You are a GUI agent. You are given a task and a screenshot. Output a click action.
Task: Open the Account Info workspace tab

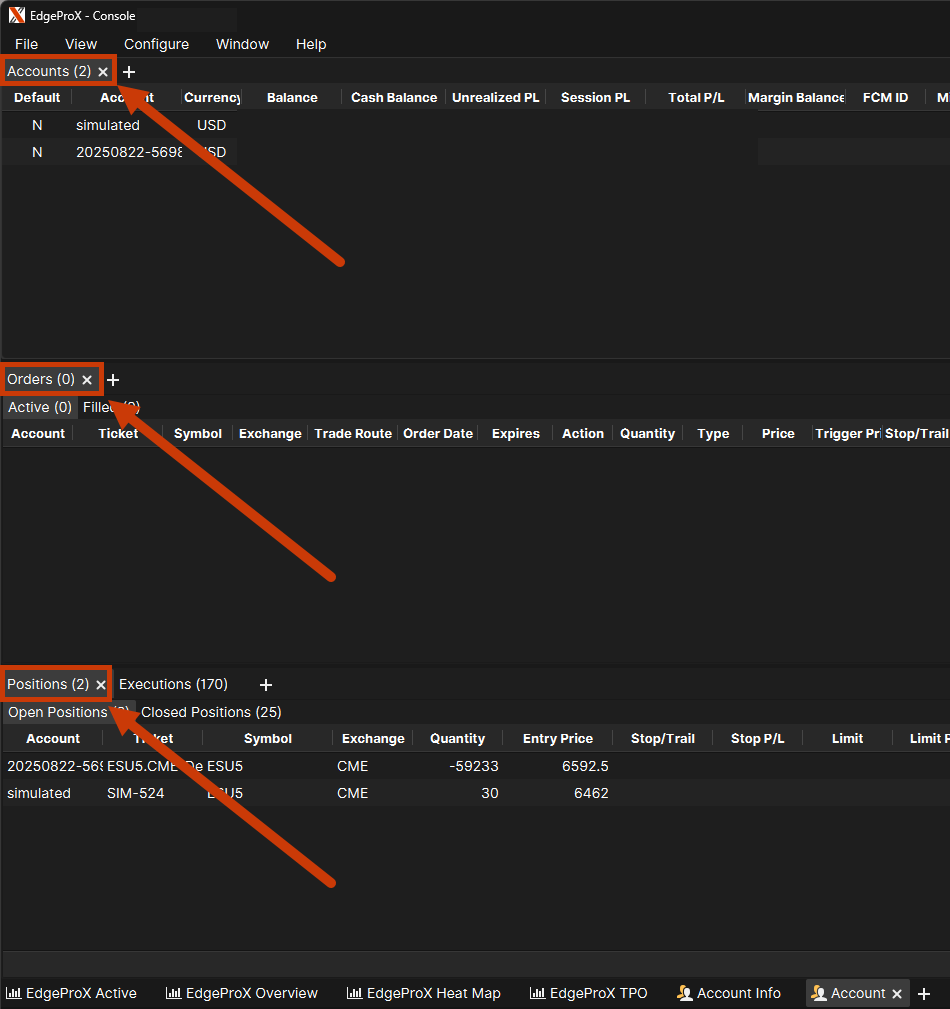pos(728,993)
